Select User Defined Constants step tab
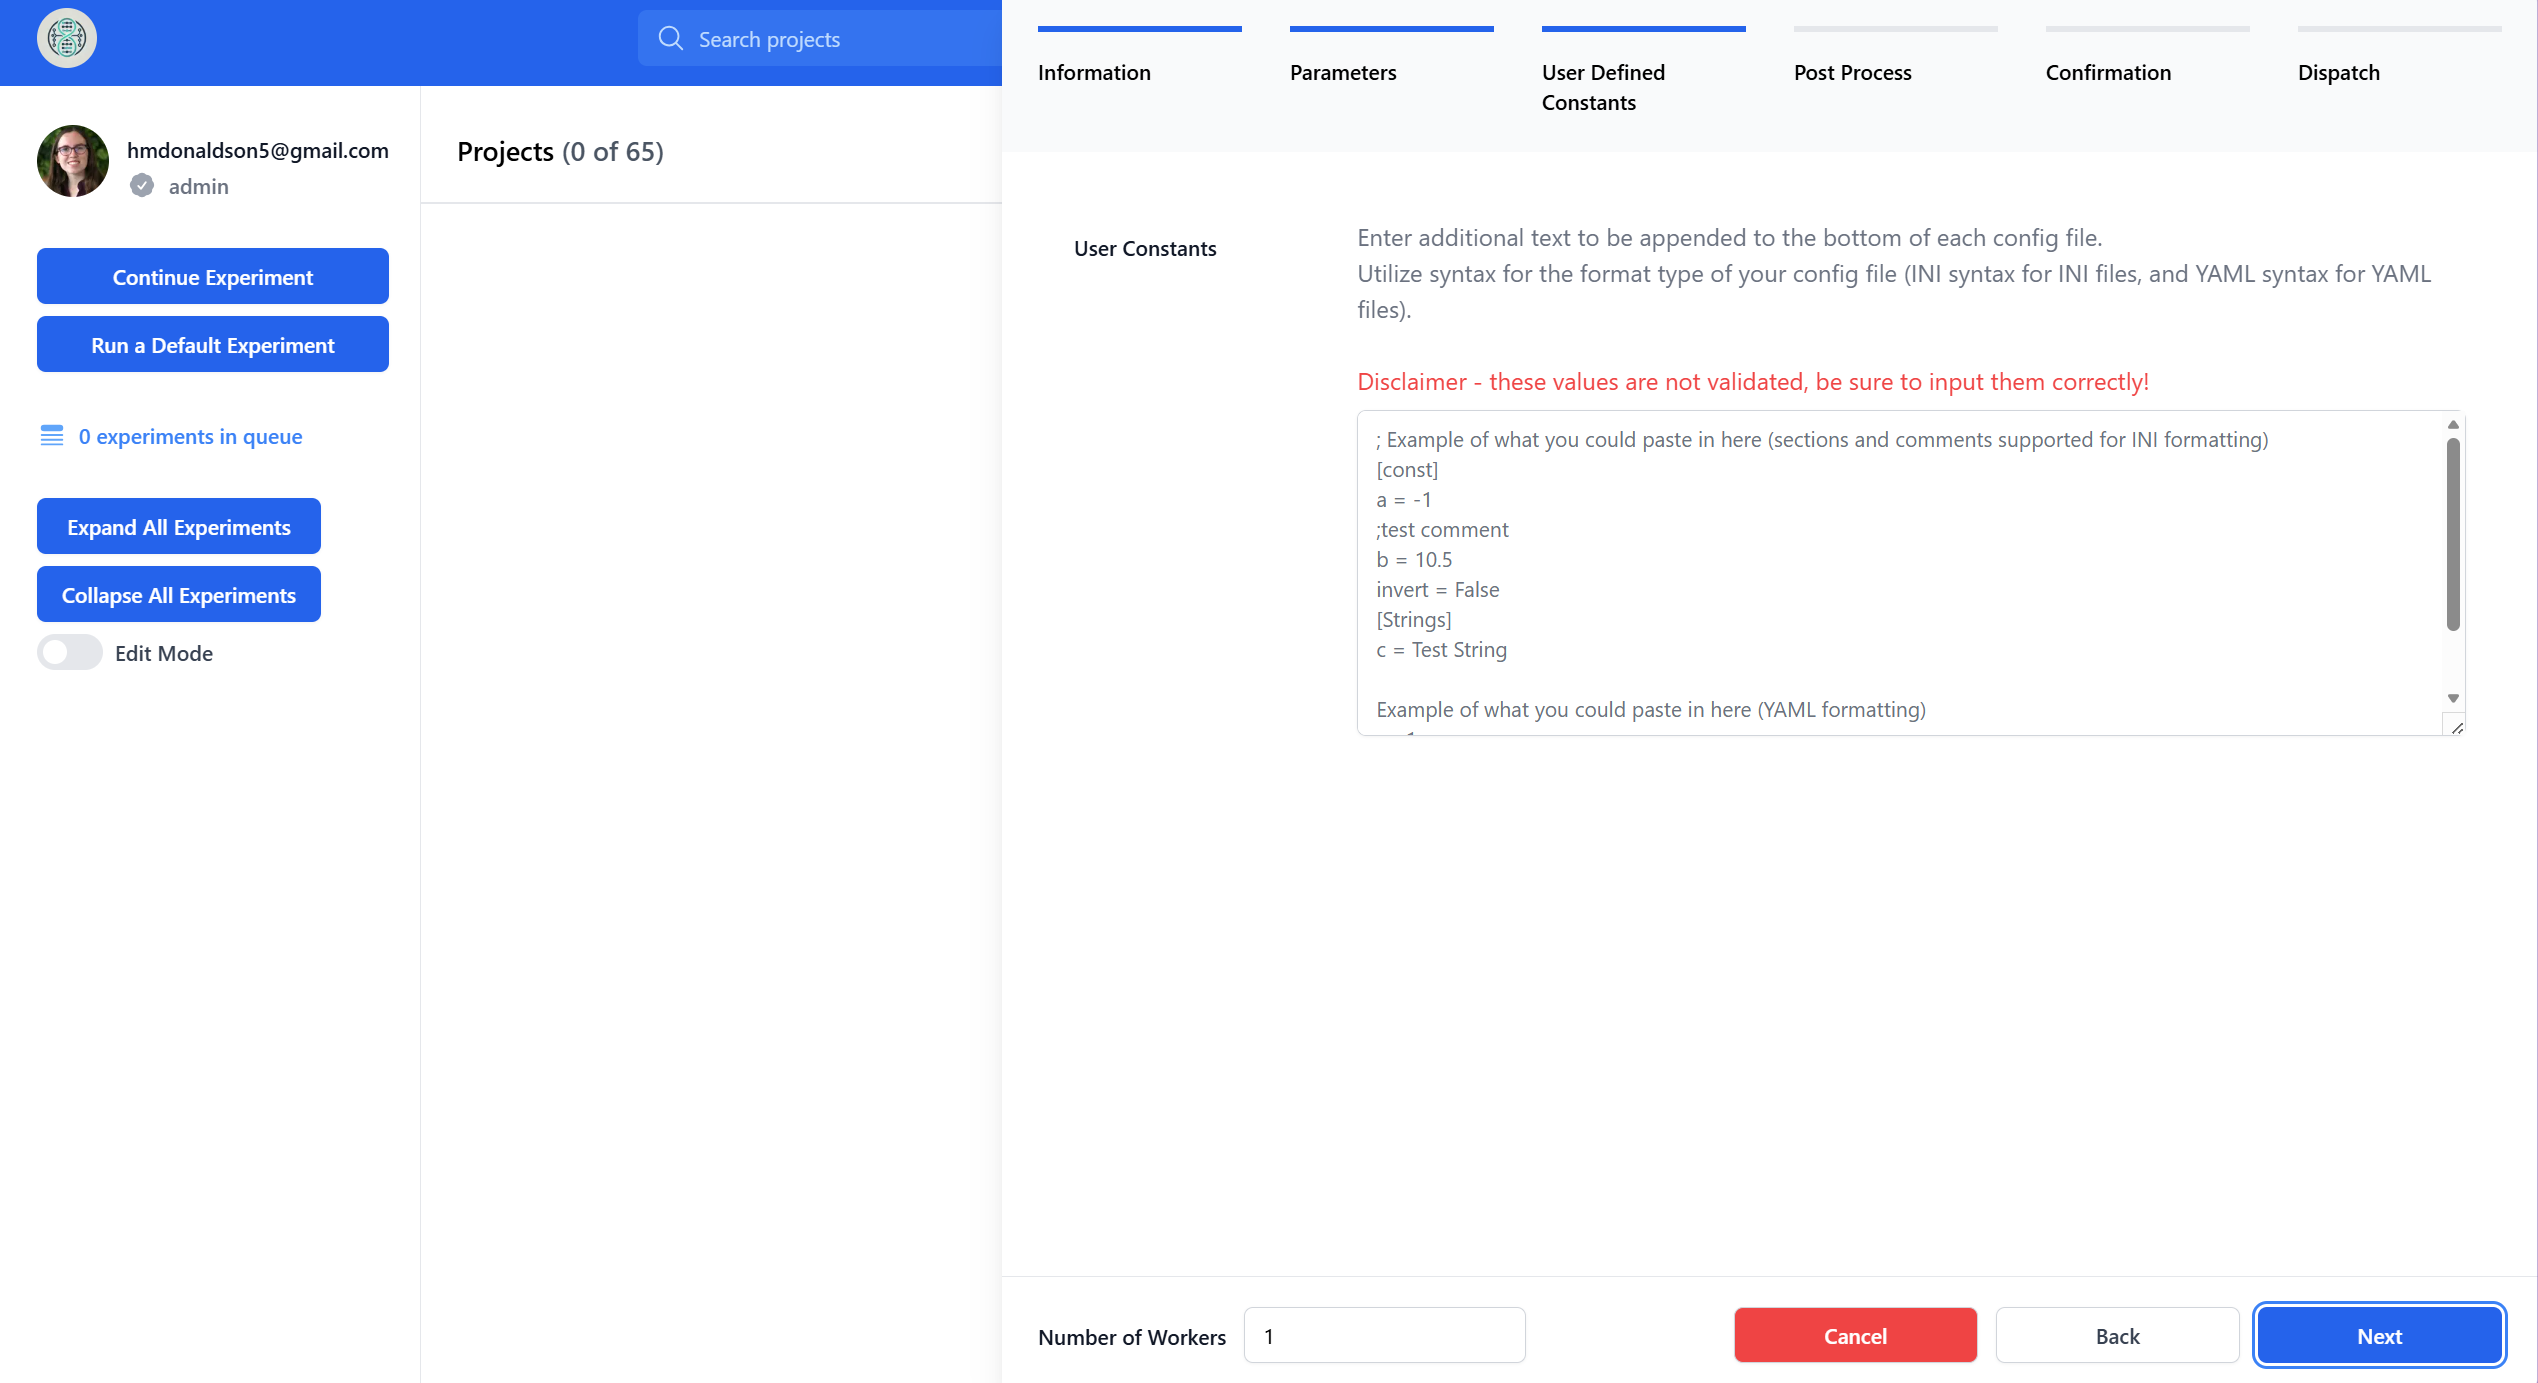This screenshot has width=2538, height=1383. tap(1643, 72)
